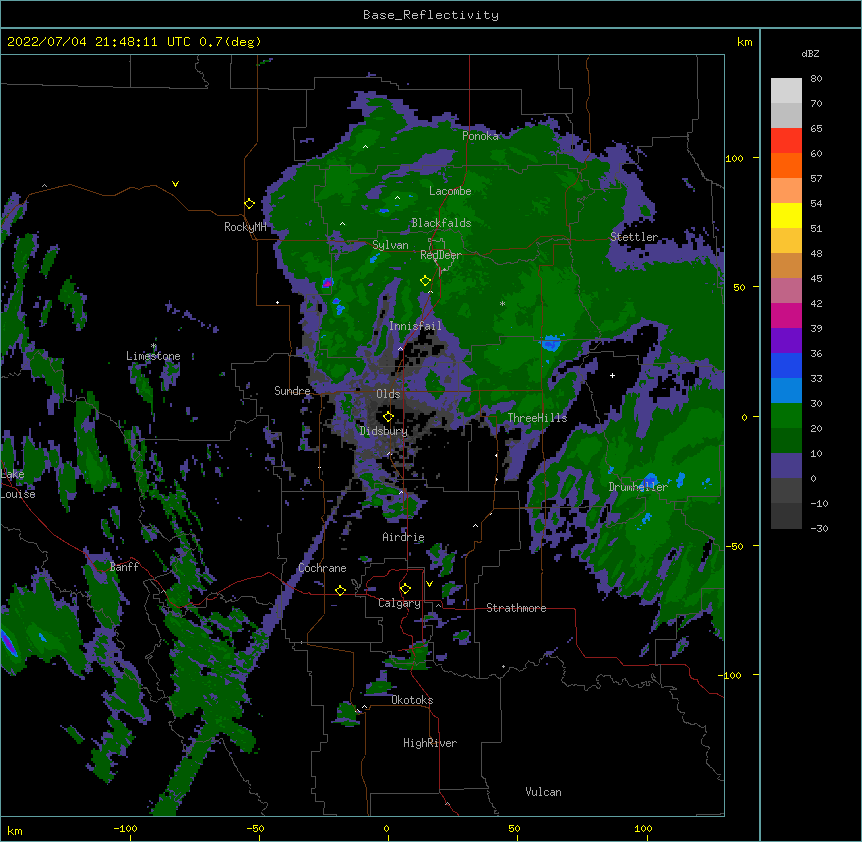Click the 45 value in the dBZ legend
This screenshot has width=862, height=842.
(x=816, y=279)
